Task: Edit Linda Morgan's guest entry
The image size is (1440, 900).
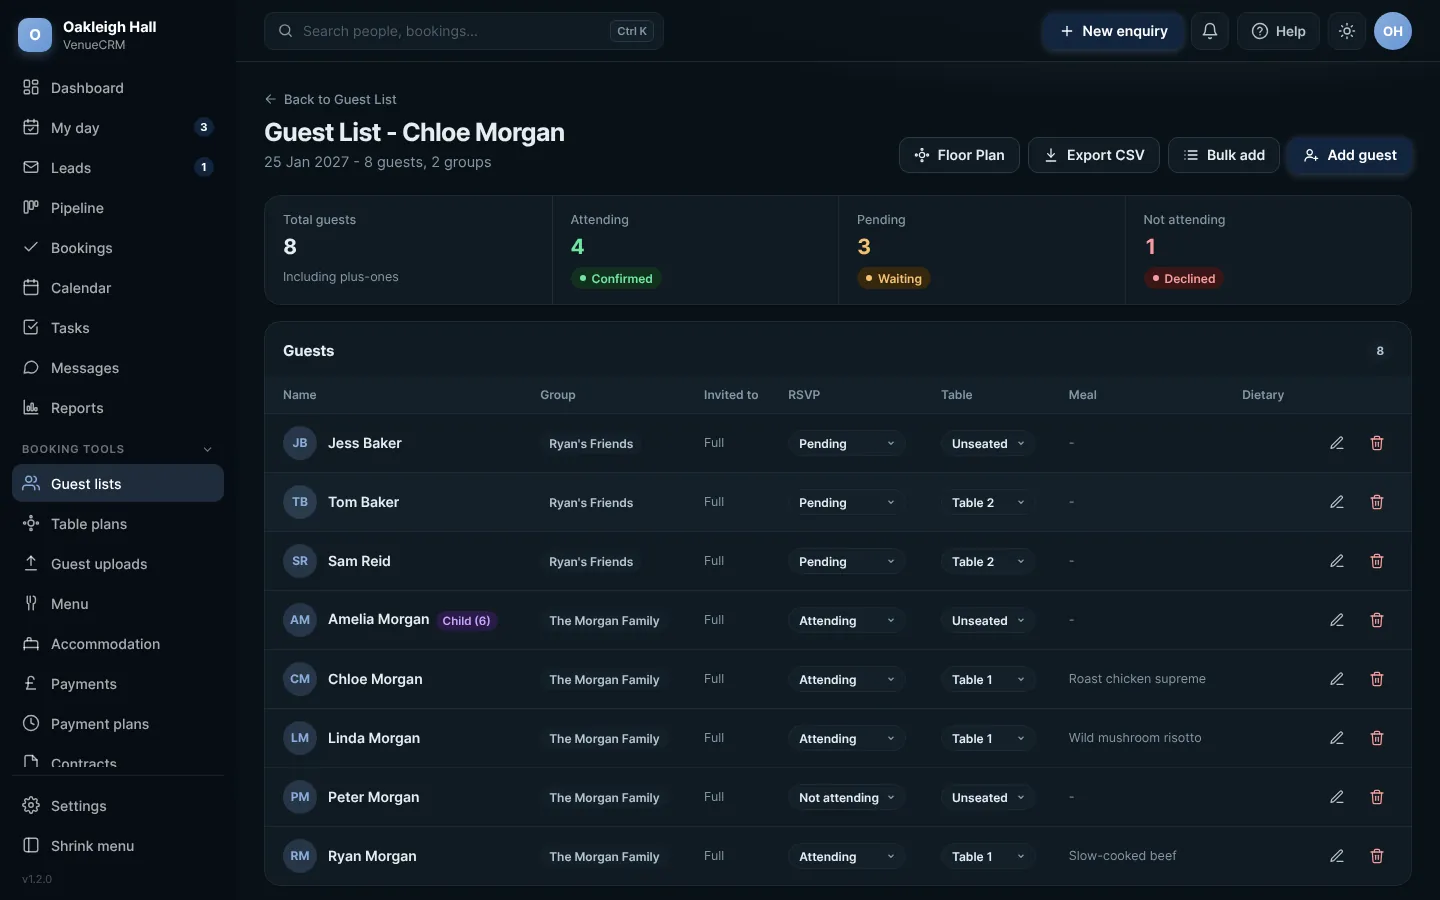Action: click(x=1337, y=738)
